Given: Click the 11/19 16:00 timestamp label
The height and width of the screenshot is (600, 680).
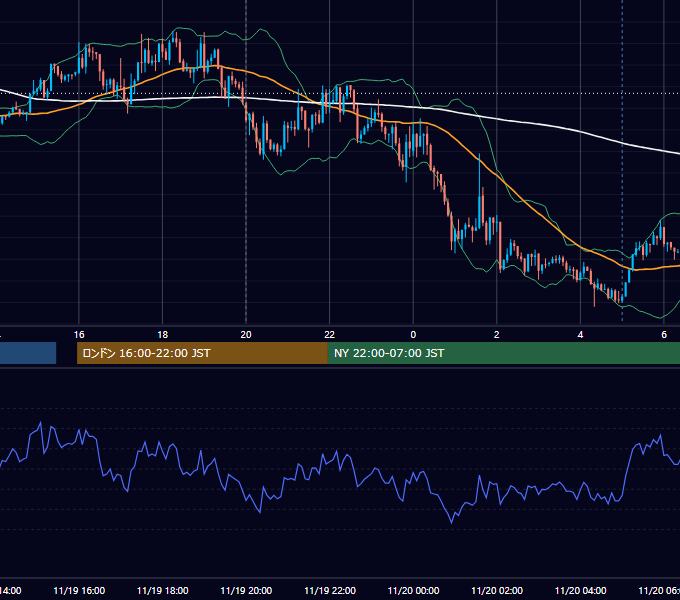Looking at the screenshot, I should pyautogui.click(x=79, y=590).
